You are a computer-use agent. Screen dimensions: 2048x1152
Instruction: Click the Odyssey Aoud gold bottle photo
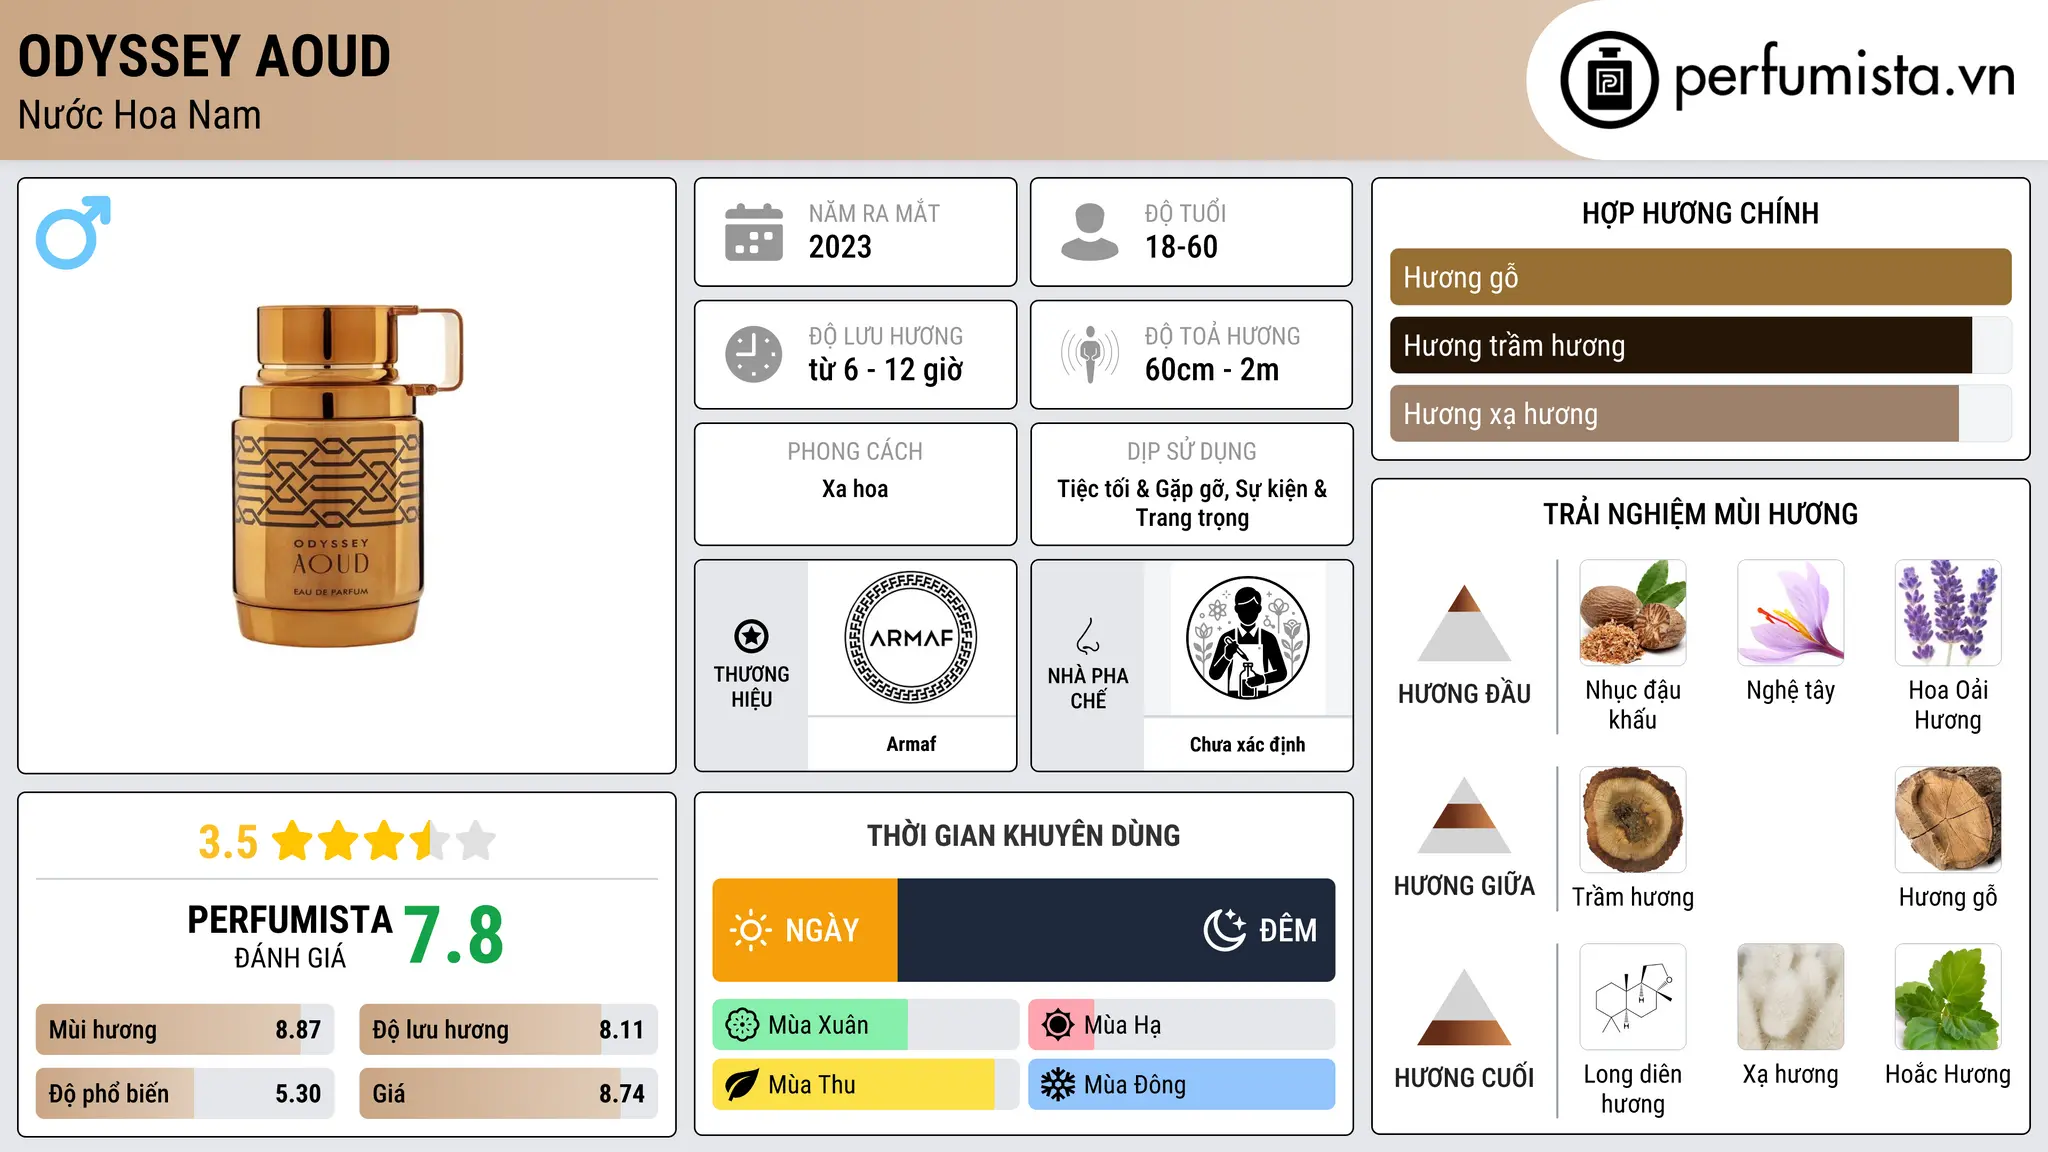[345, 475]
